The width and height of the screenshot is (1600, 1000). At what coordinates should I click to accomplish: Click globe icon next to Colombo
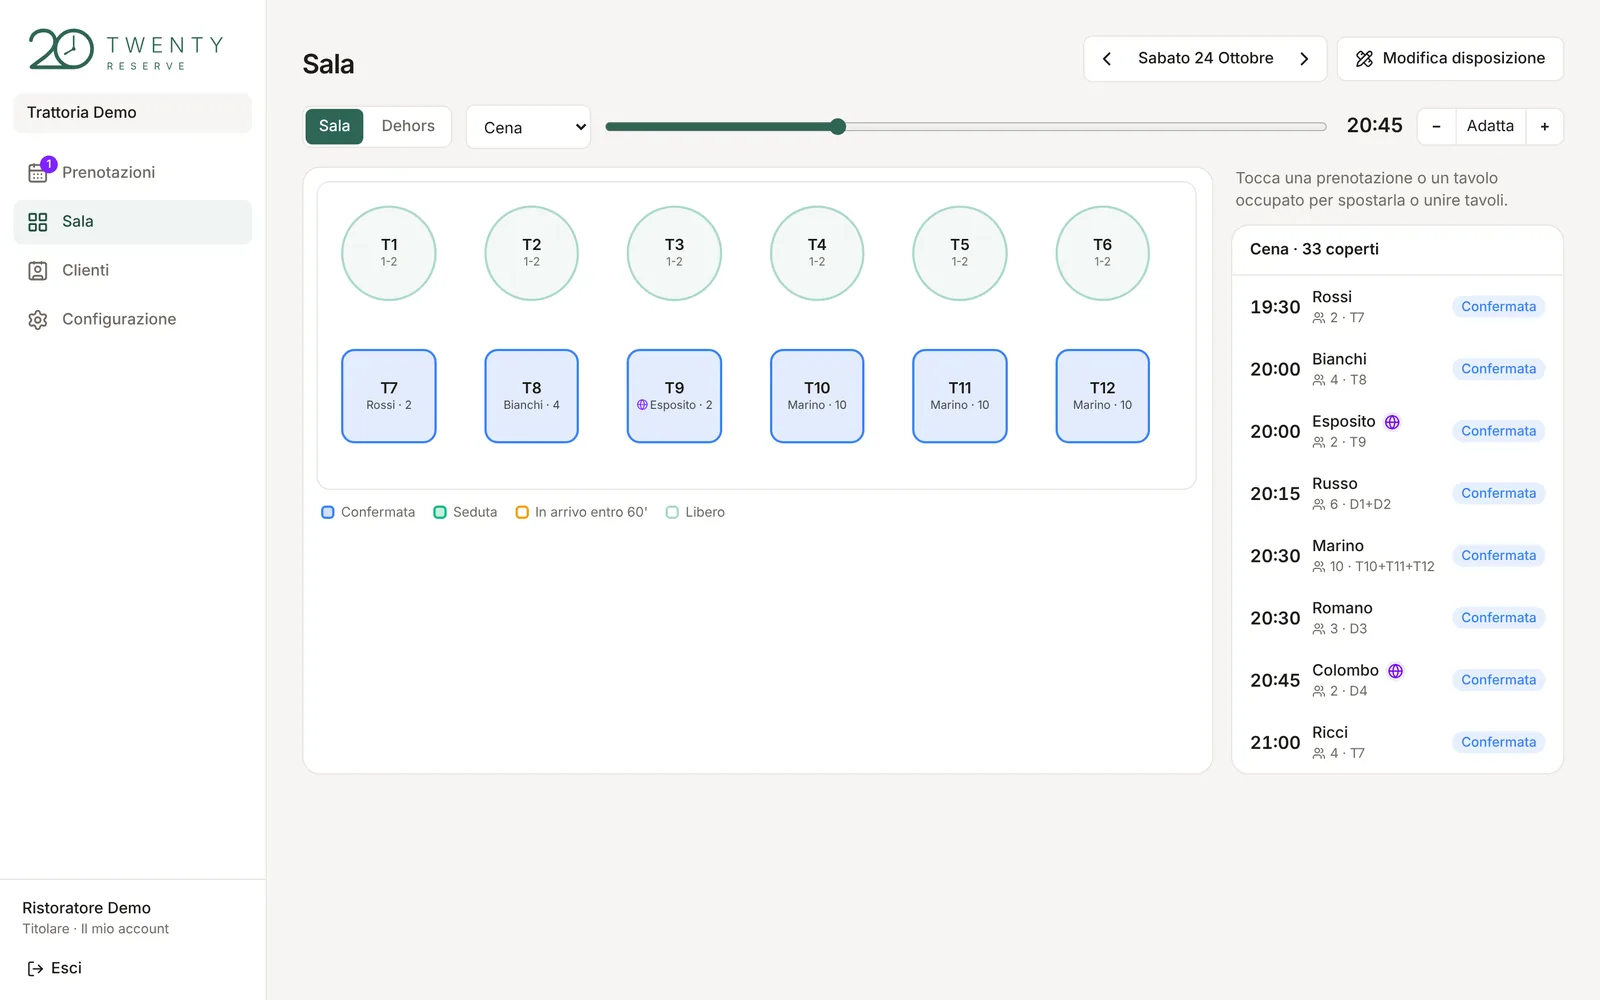pyautogui.click(x=1396, y=671)
